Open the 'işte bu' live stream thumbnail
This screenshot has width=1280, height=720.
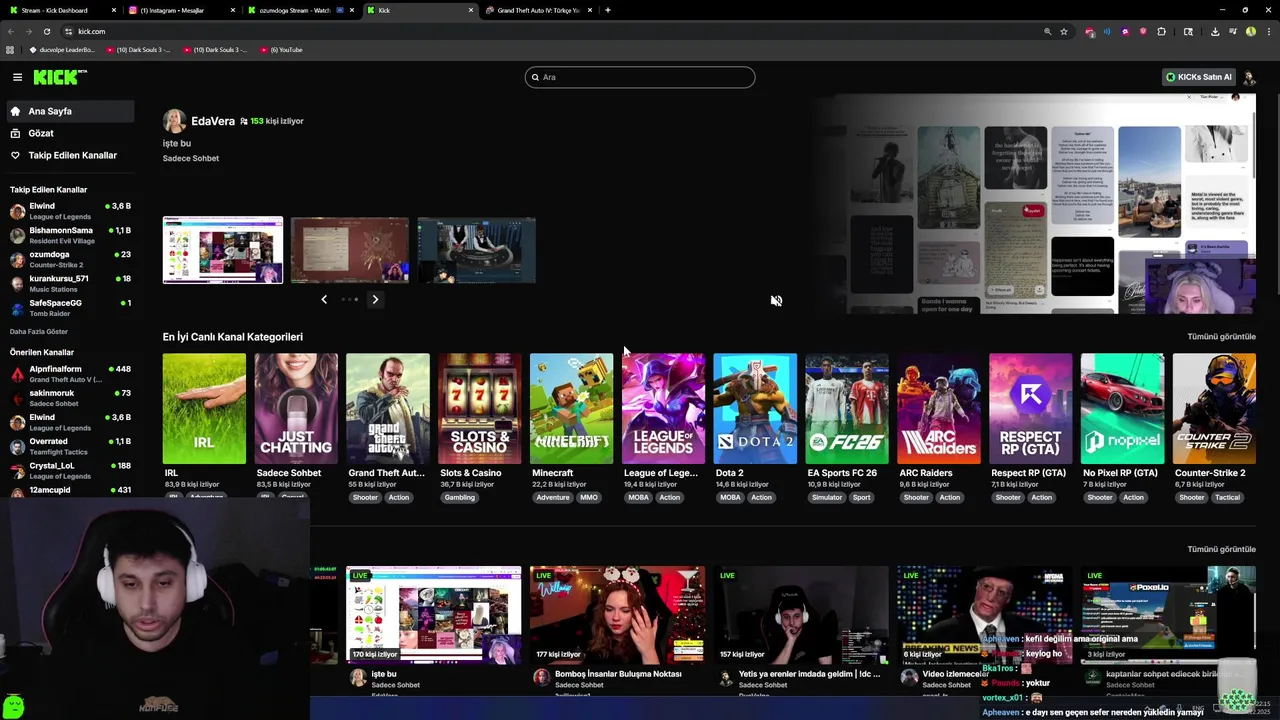tap(433, 615)
